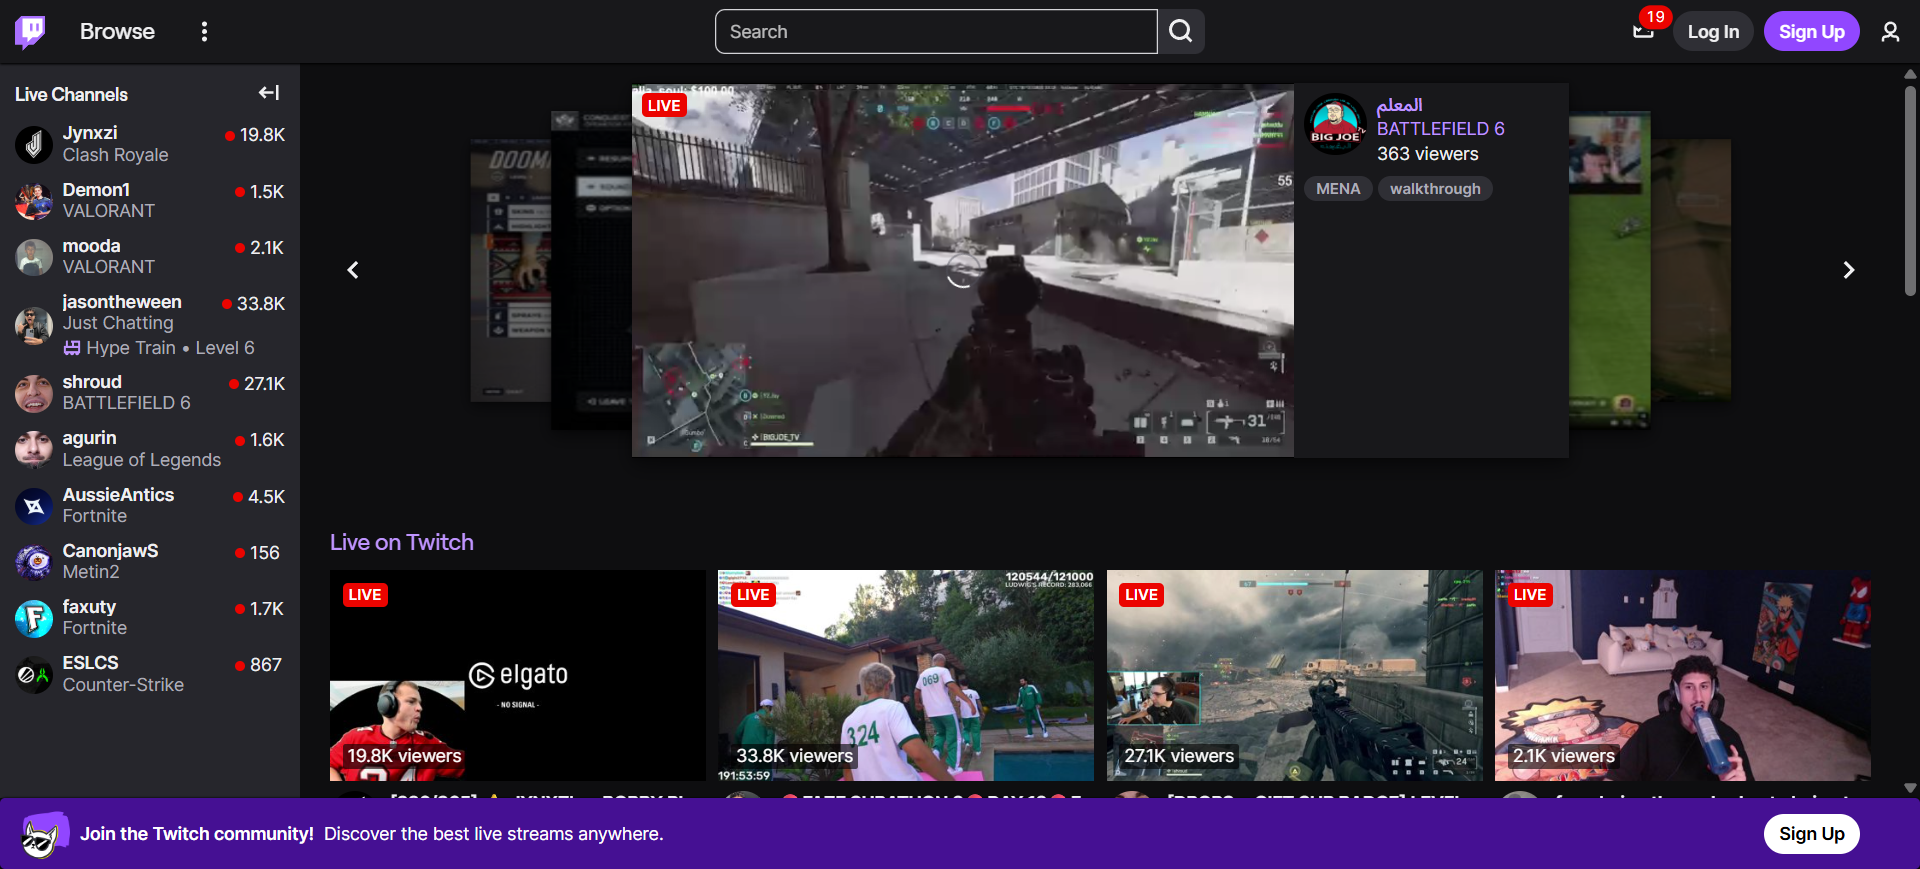The image size is (1920, 869).
Task: Click agurin's channel avatar
Action: pyautogui.click(x=34, y=450)
